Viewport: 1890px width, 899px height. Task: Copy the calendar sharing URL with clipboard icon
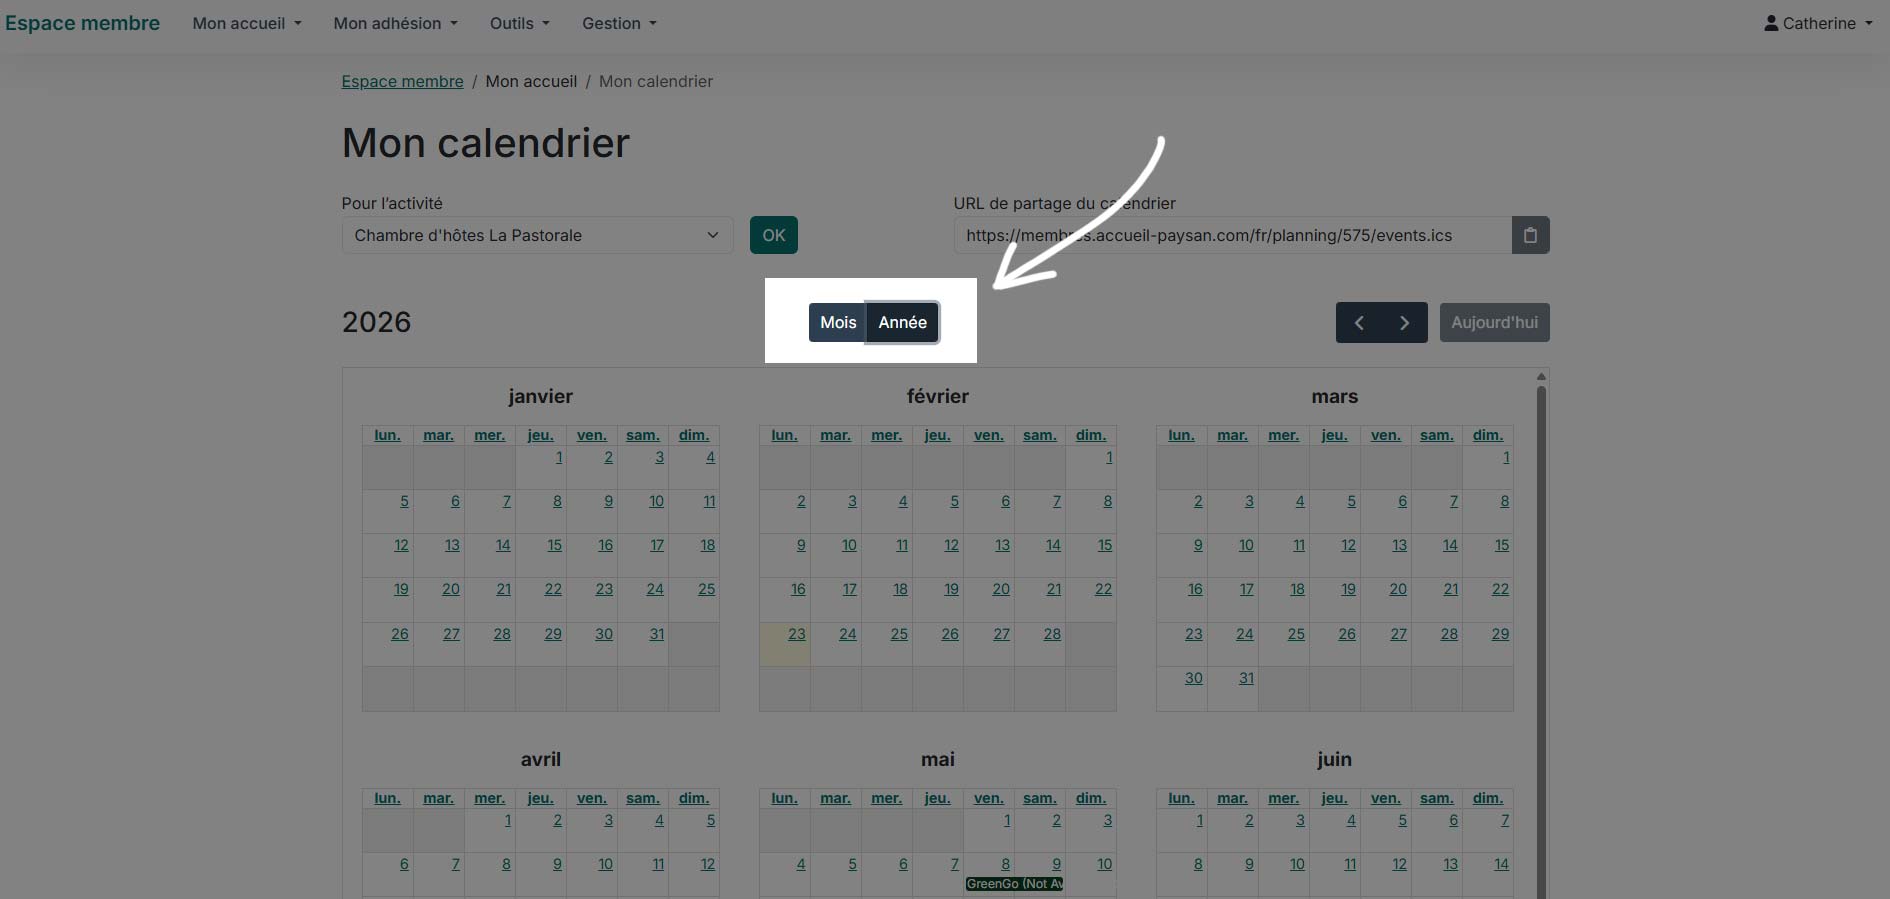point(1530,235)
